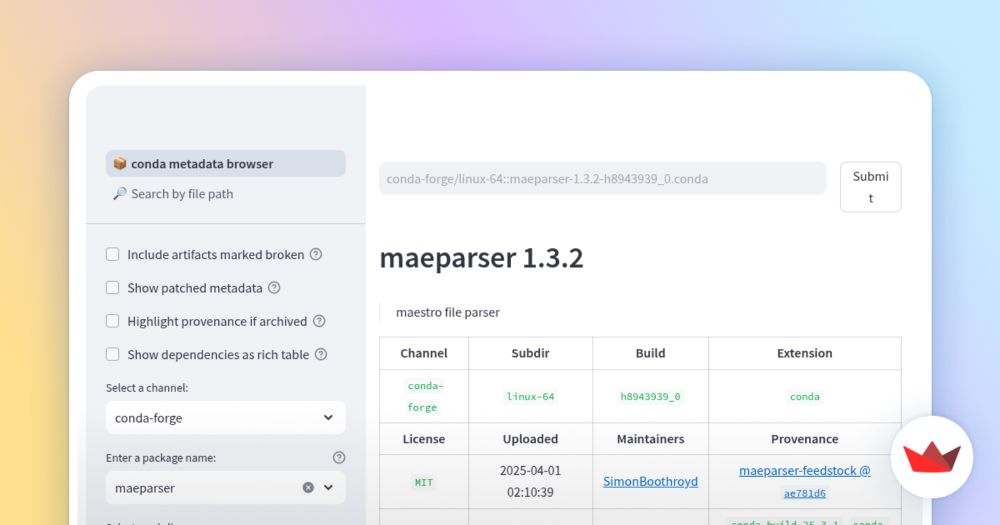1000x525 pixels.
Task: Enable Show dependencies as rich table checkbox
Action: (x=113, y=354)
